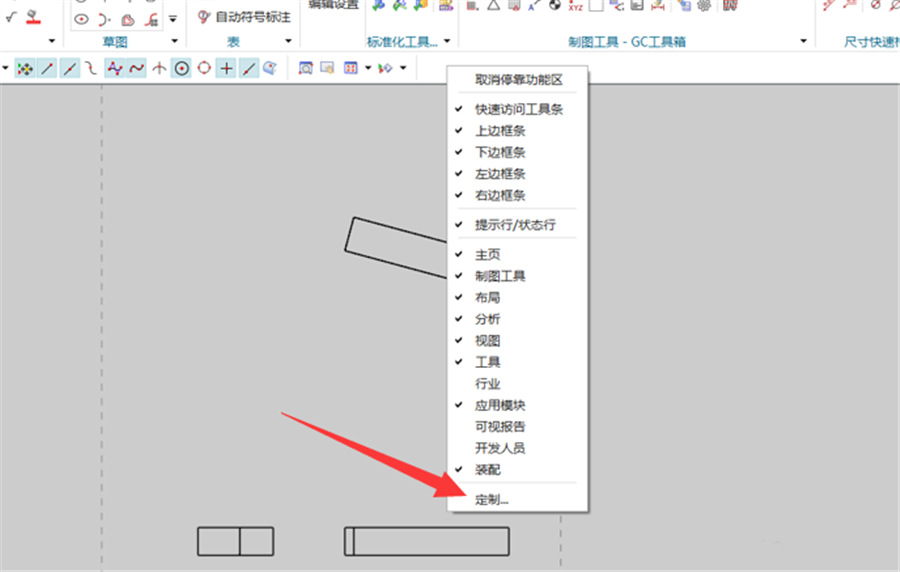Enable 可视报告 tab in the context menu

click(517, 427)
